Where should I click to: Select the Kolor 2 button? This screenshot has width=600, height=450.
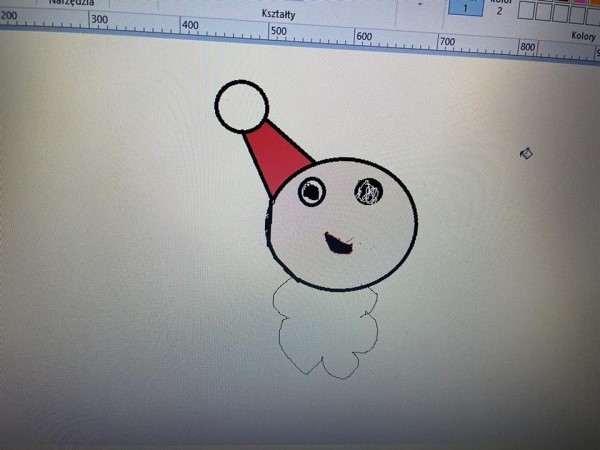(499, 8)
